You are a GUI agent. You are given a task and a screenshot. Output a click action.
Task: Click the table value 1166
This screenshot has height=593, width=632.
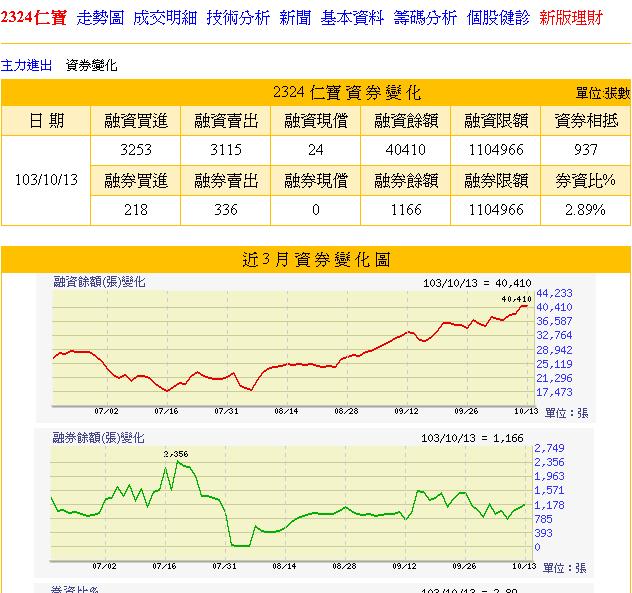[x=406, y=210]
